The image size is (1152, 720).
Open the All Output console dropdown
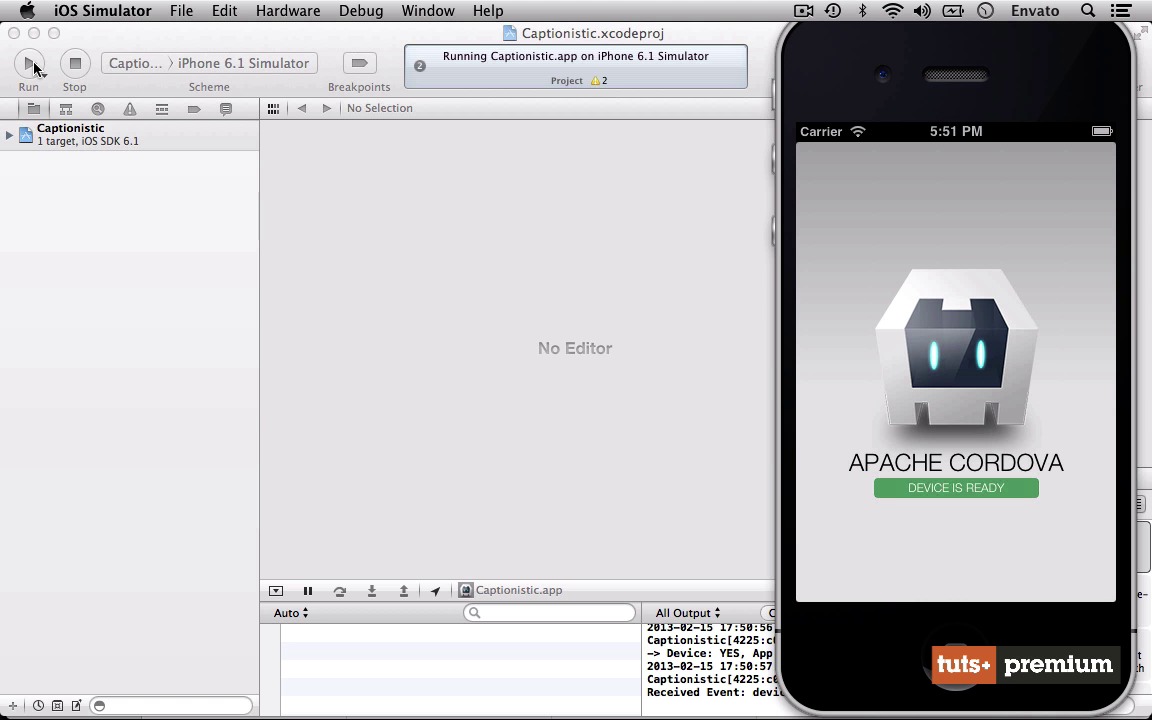[688, 613]
